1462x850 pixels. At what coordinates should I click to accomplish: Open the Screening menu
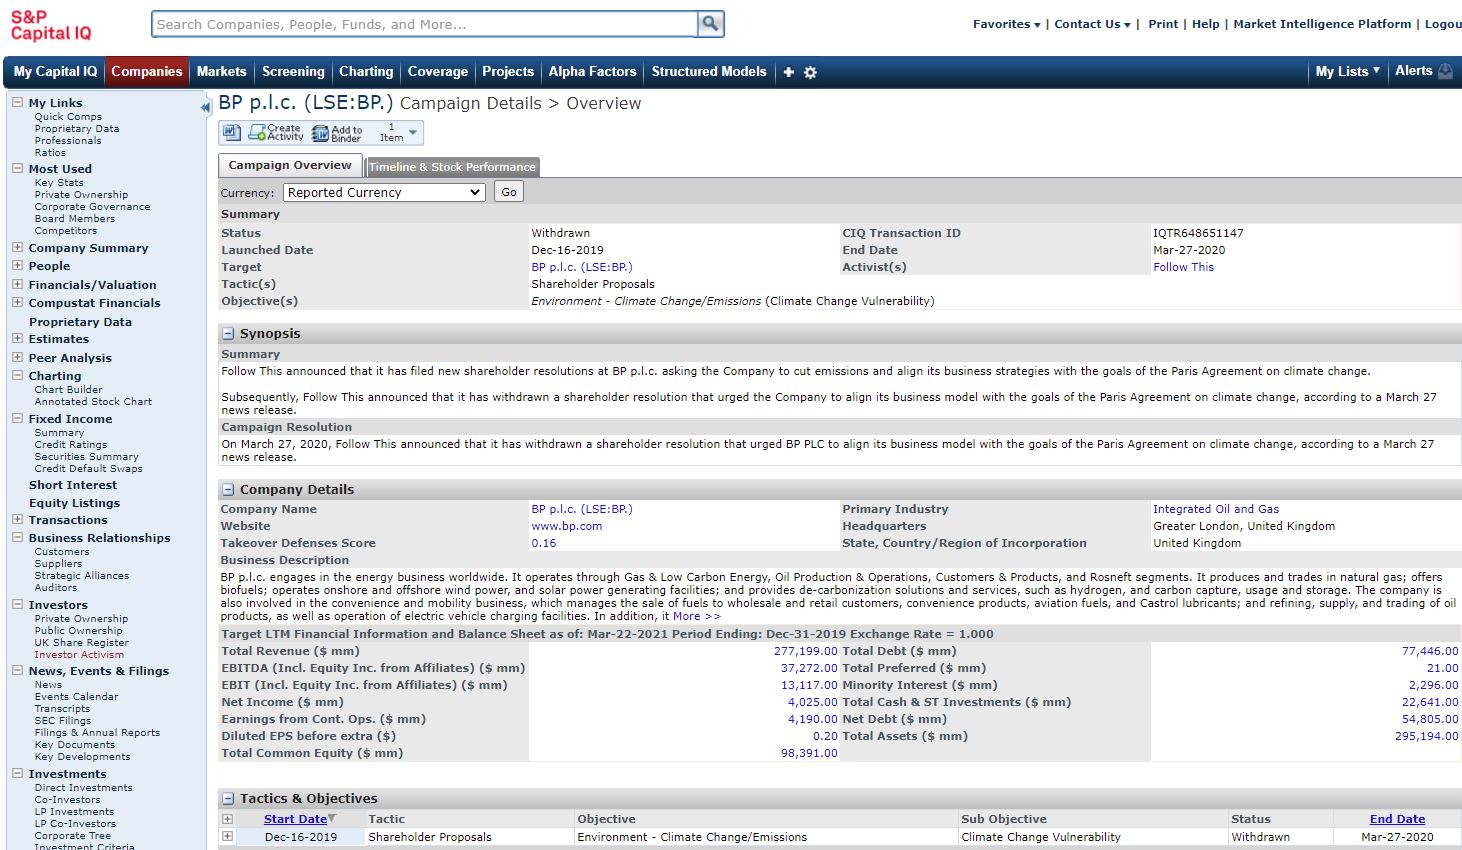(293, 71)
